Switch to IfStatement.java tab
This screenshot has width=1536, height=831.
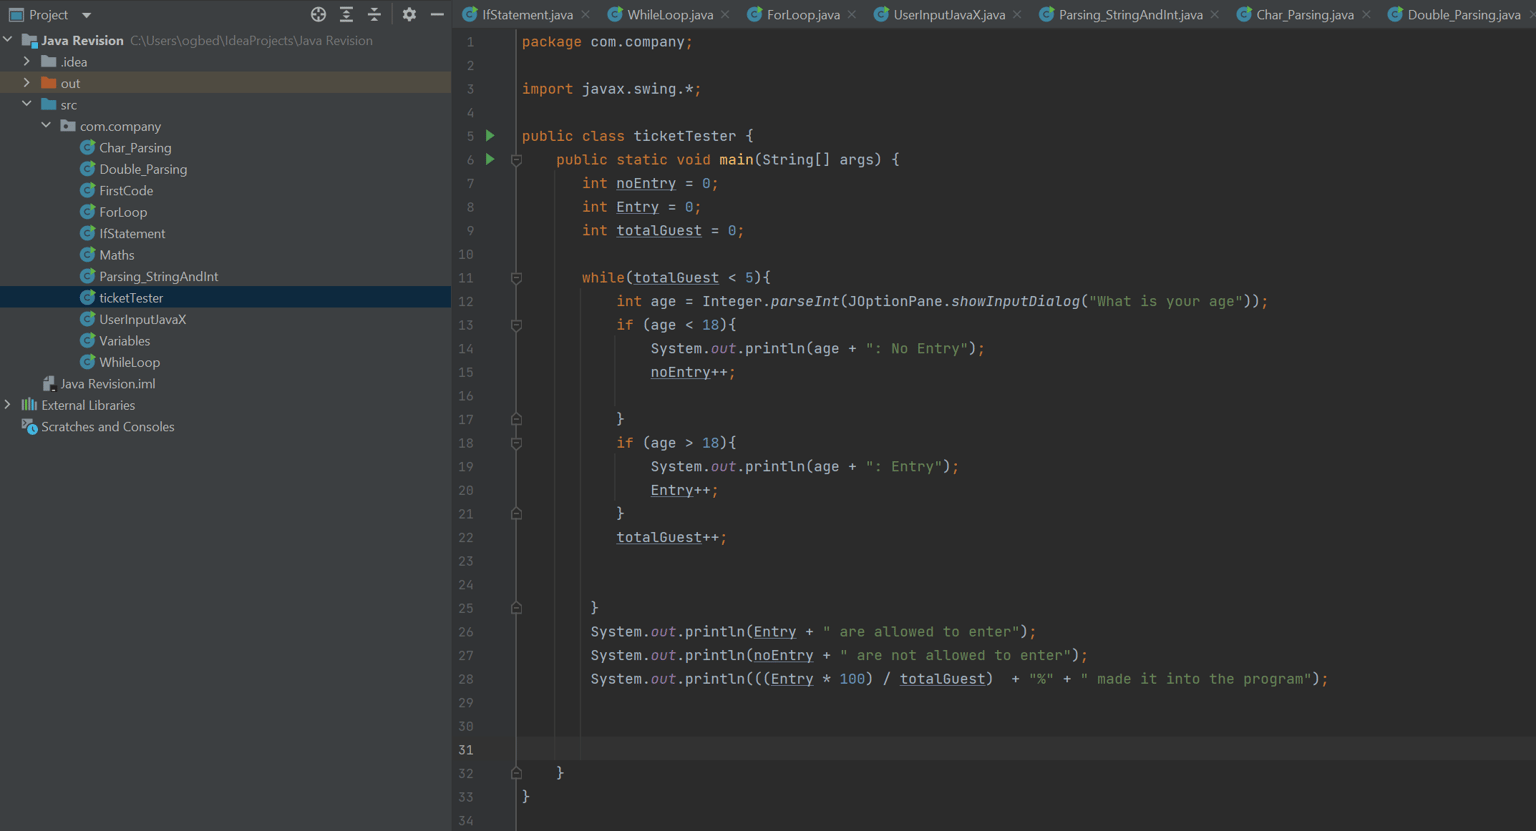tap(527, 15)
